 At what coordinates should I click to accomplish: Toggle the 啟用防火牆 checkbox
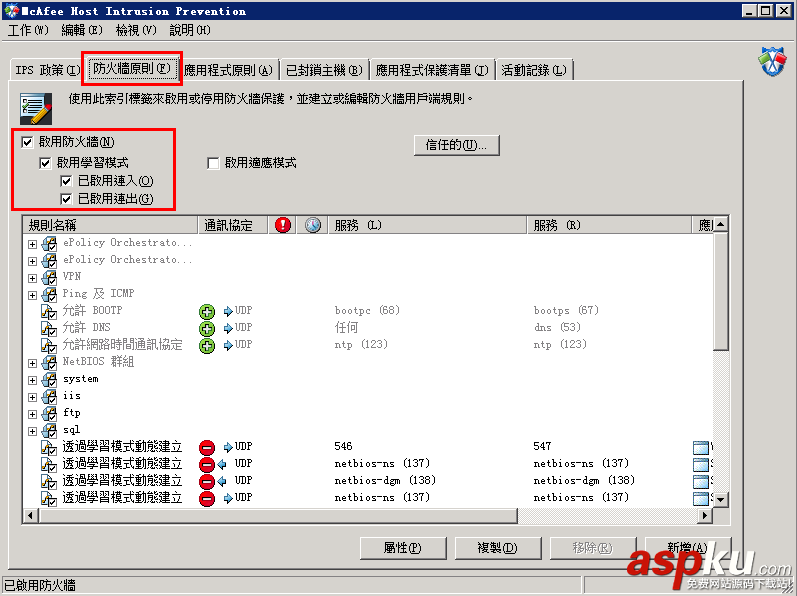pyautogui.click(x=27, y=142)
